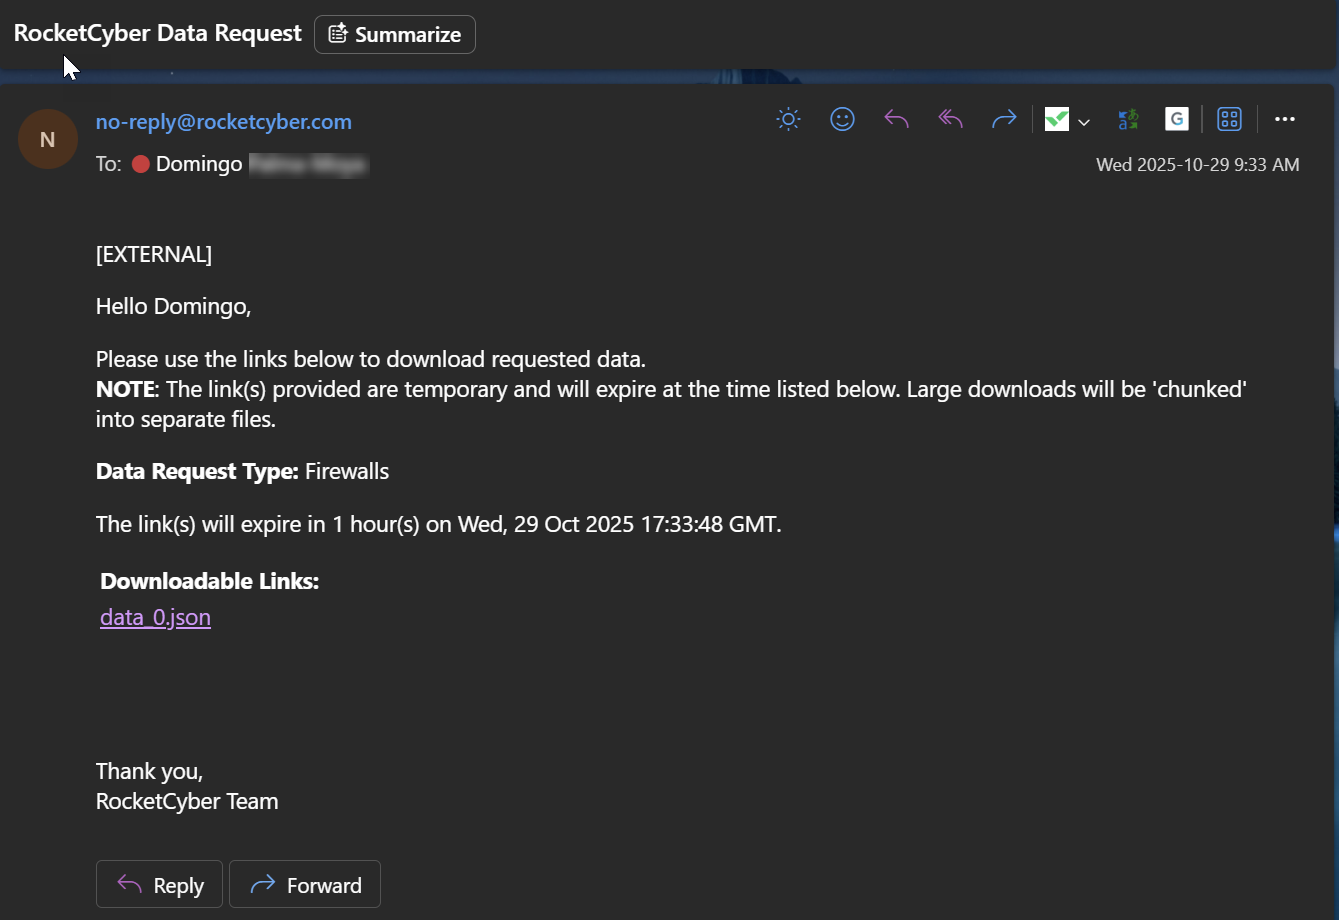The height and width of the screenshot is (920, 1339).
Task: Open the Apps grid icon
Action: coord(1229,120)
